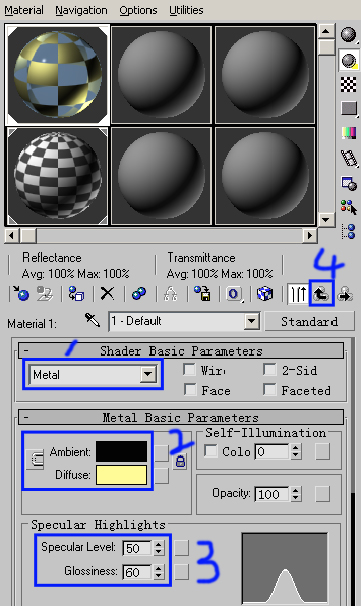The height and width of the screenshot is (606, 361).
Task: Click Sample UV Tiling icon
Action: (349, 108)
